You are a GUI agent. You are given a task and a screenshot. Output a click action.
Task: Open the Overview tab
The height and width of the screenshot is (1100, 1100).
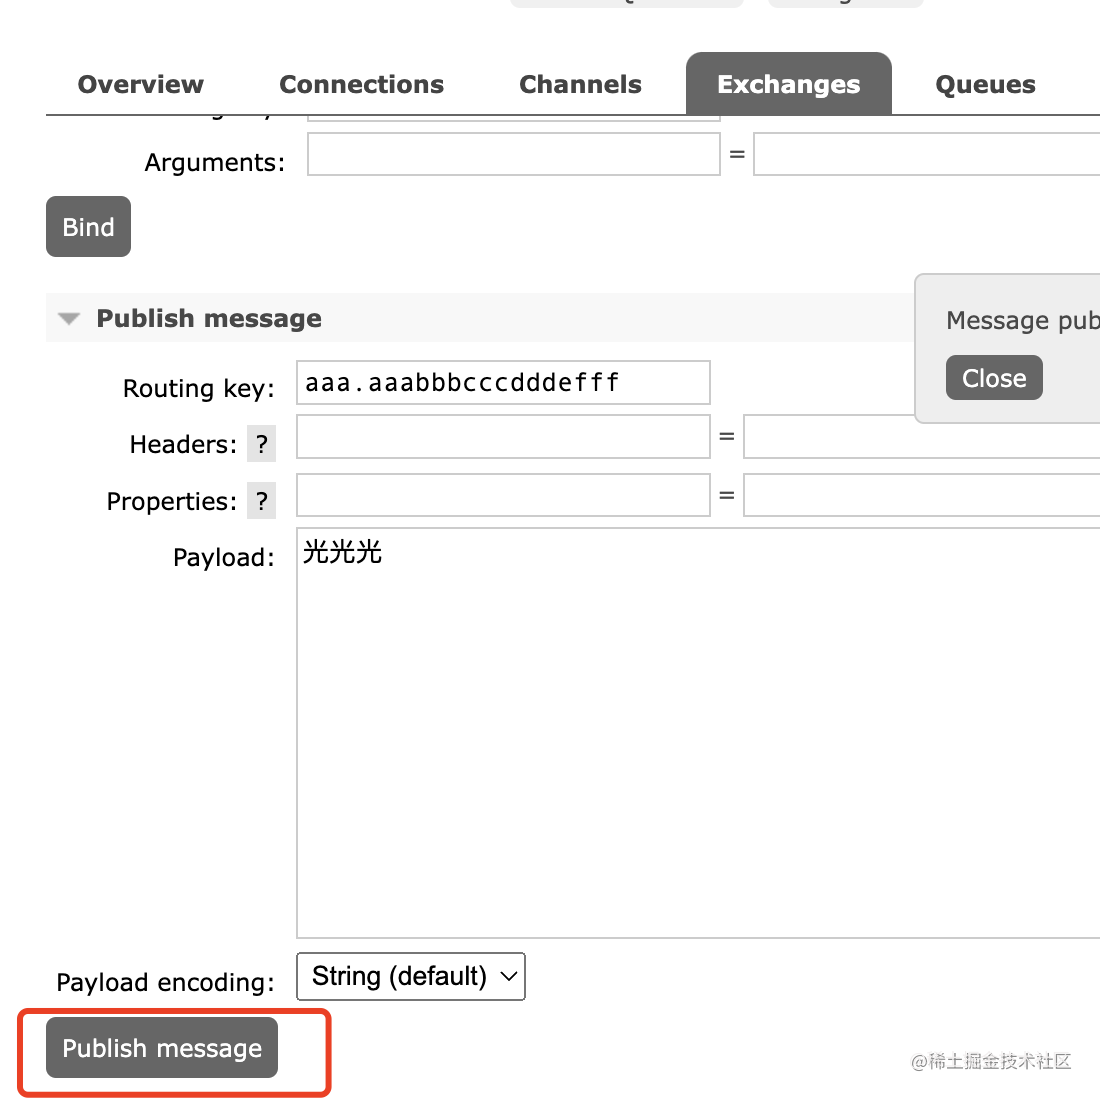pyautogui.click(x=140, y=85)
